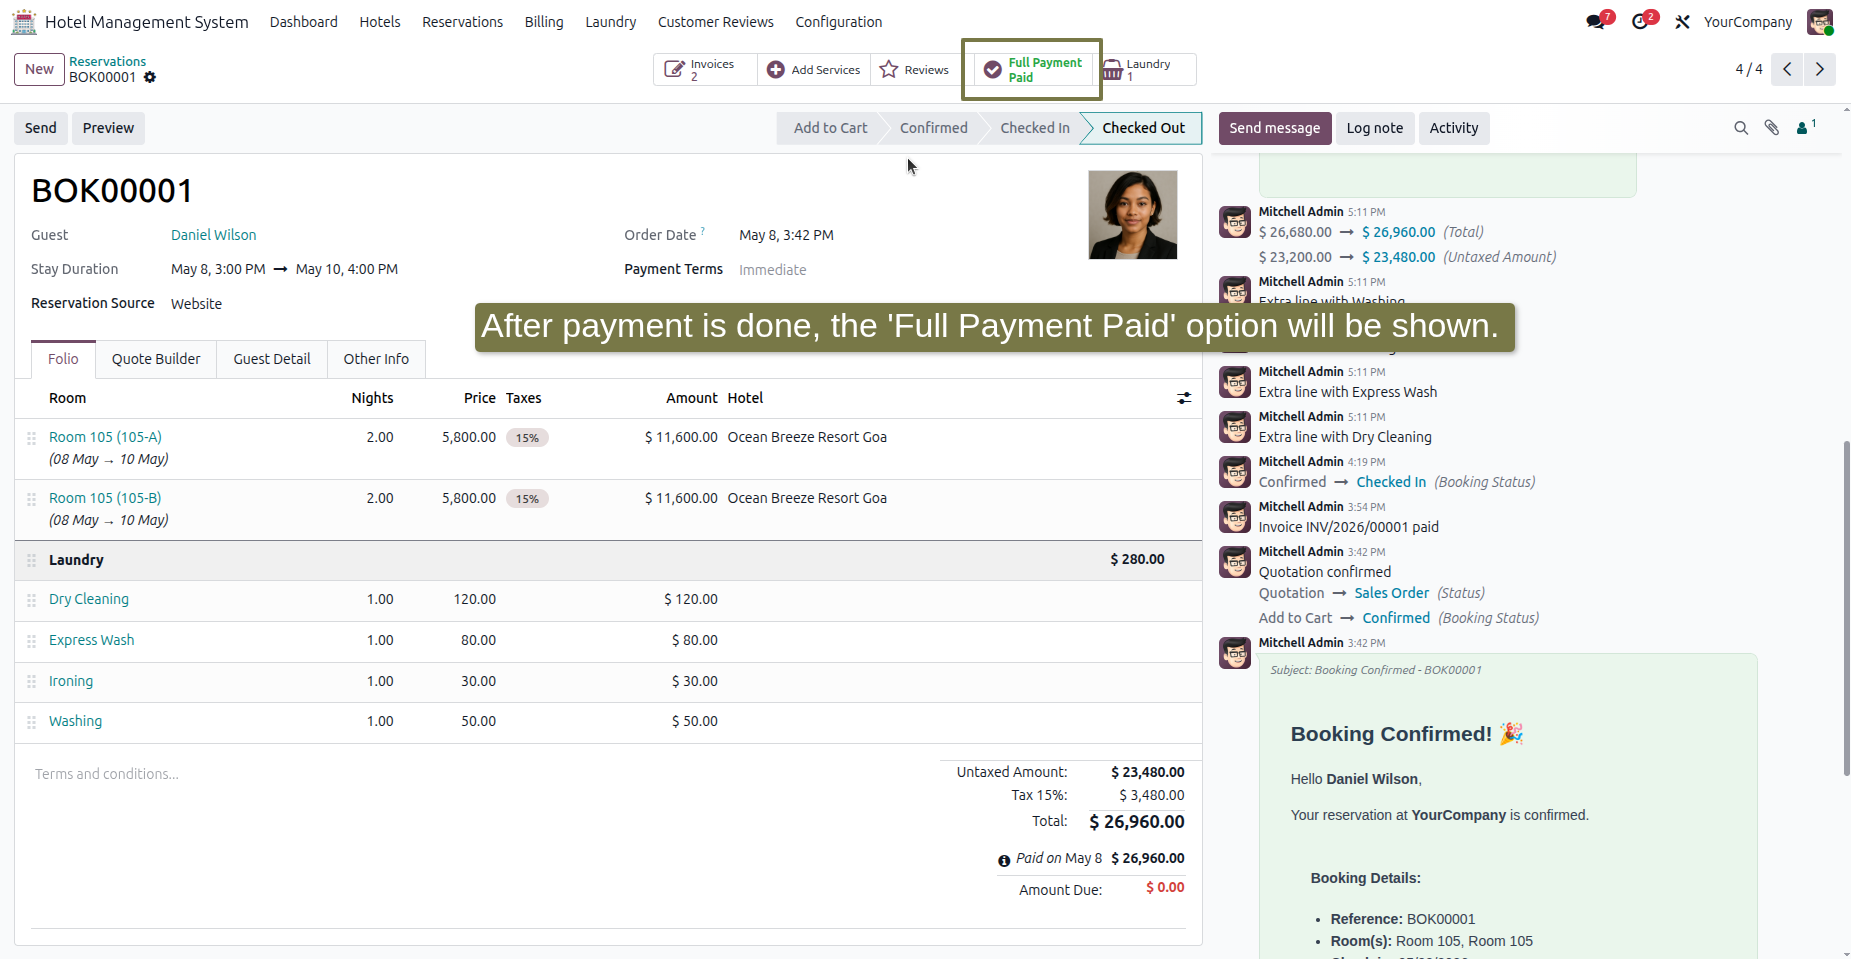The width and height of the screenshot is (1851, 959).
Task: Select the Checked In status stage
Action: (1035, 128)
